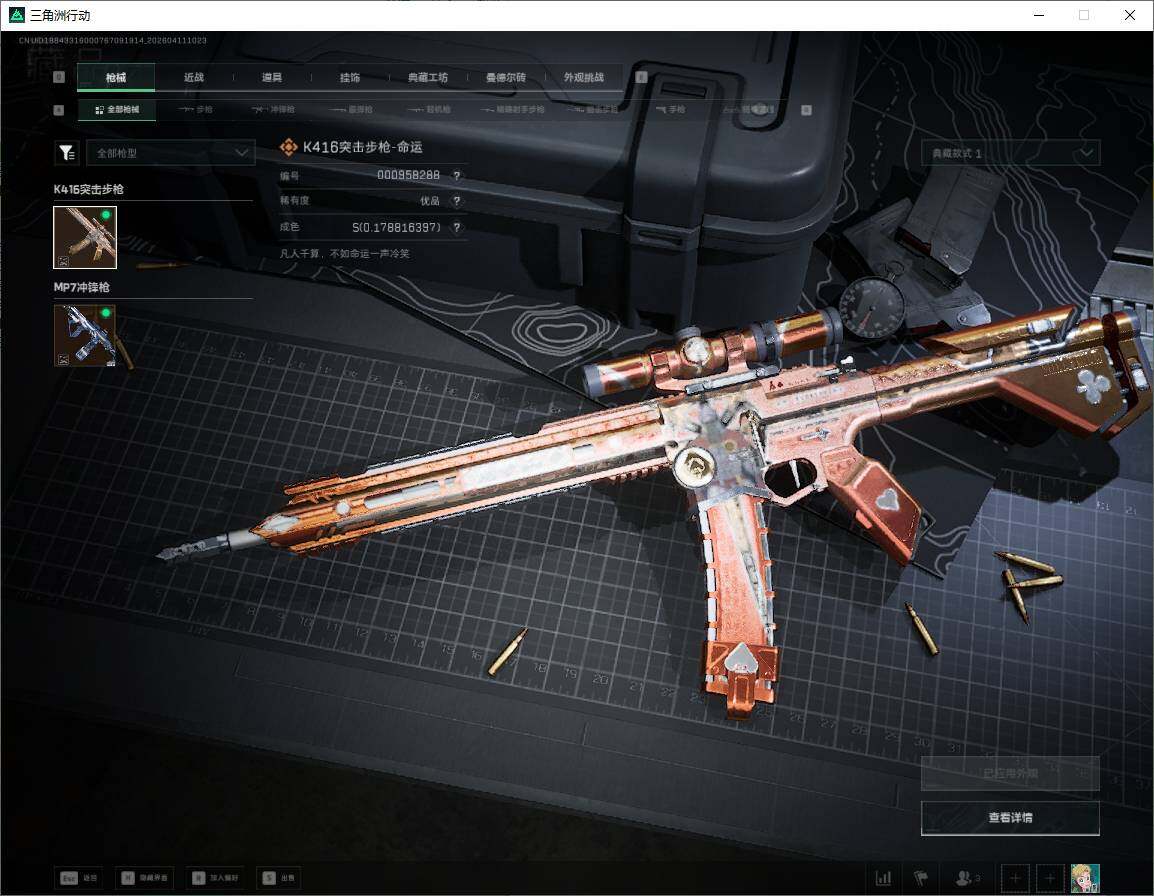Switch to the 道具 tab
Viewport: 1154px width, 896px height.
[272, 77]
